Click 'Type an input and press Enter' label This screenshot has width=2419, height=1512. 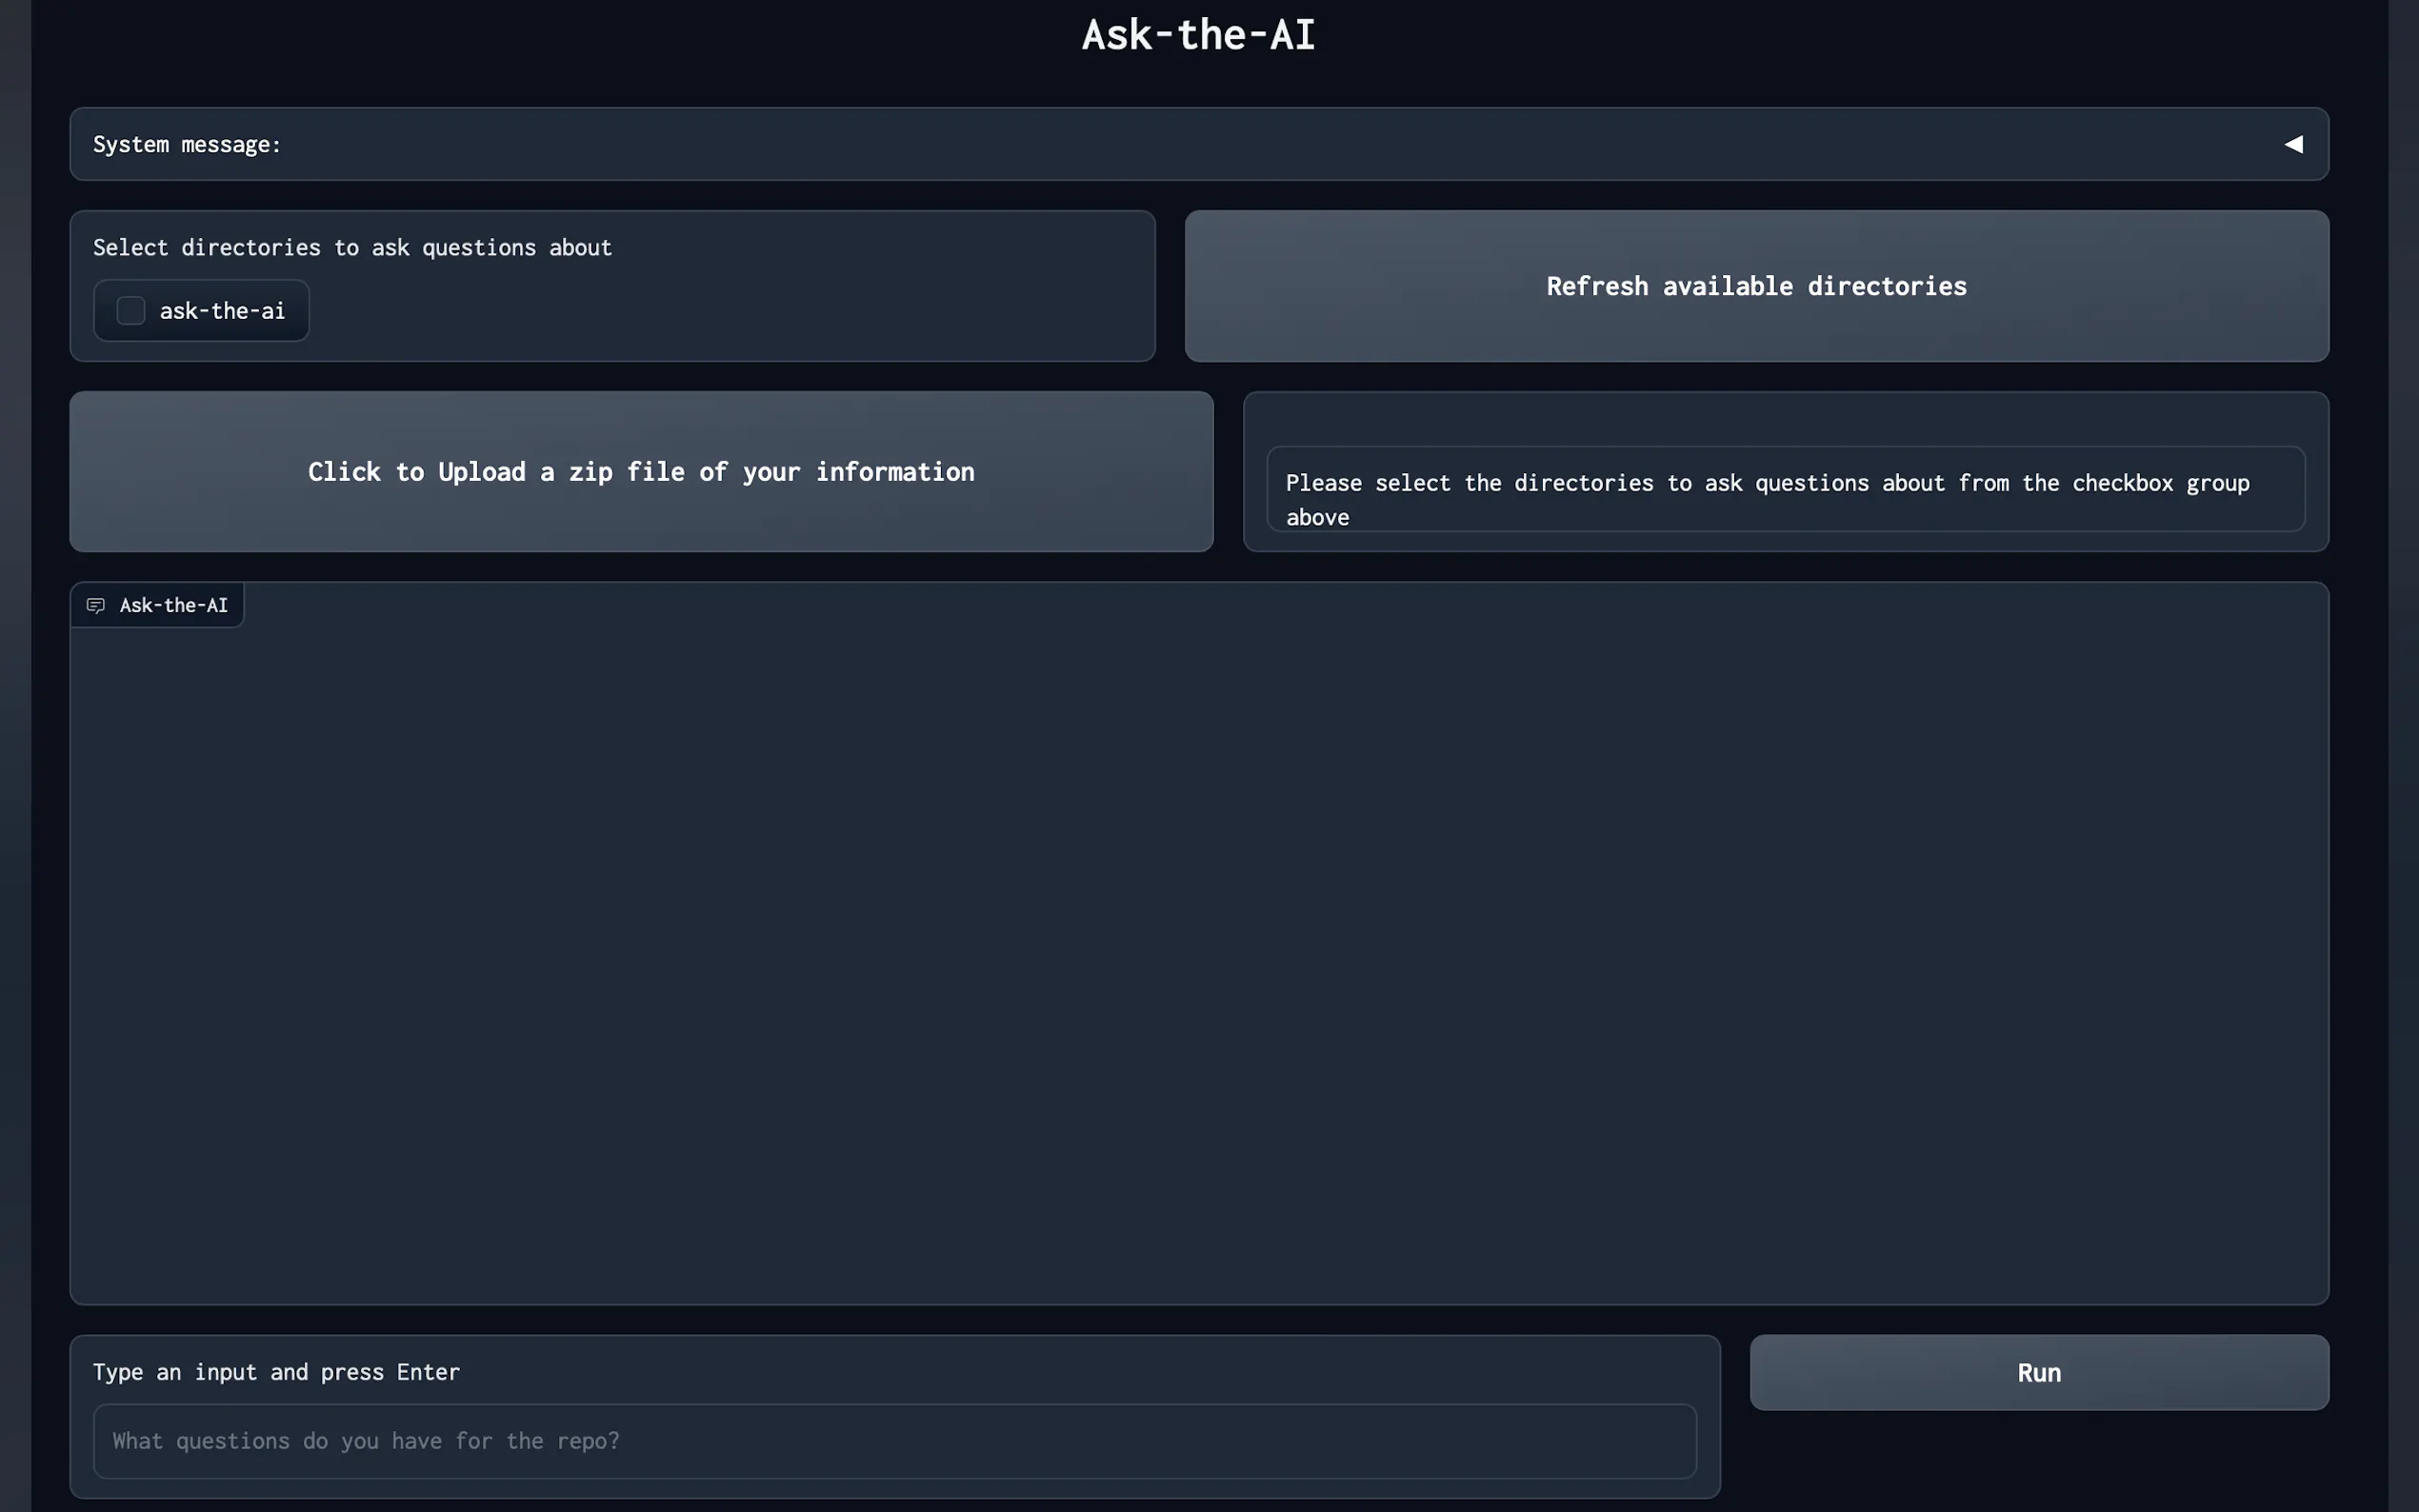click(x=276, y=1372)
